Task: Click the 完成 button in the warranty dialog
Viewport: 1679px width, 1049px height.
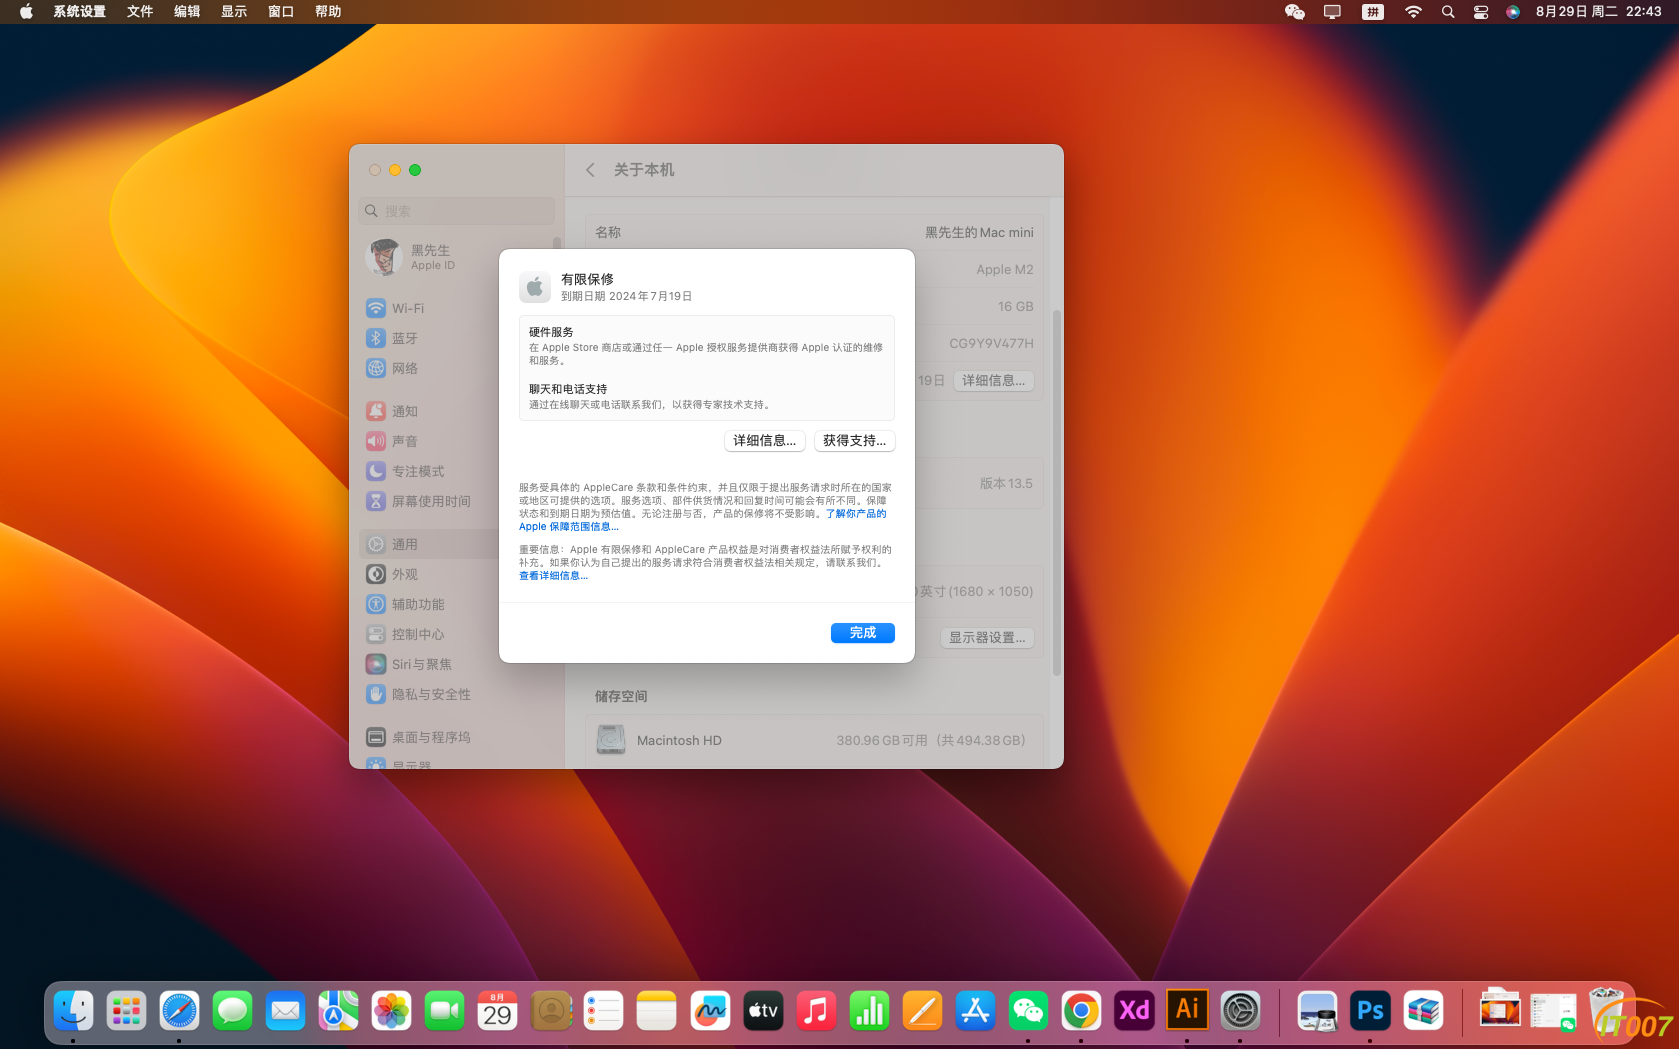Action: coord(862,633)
